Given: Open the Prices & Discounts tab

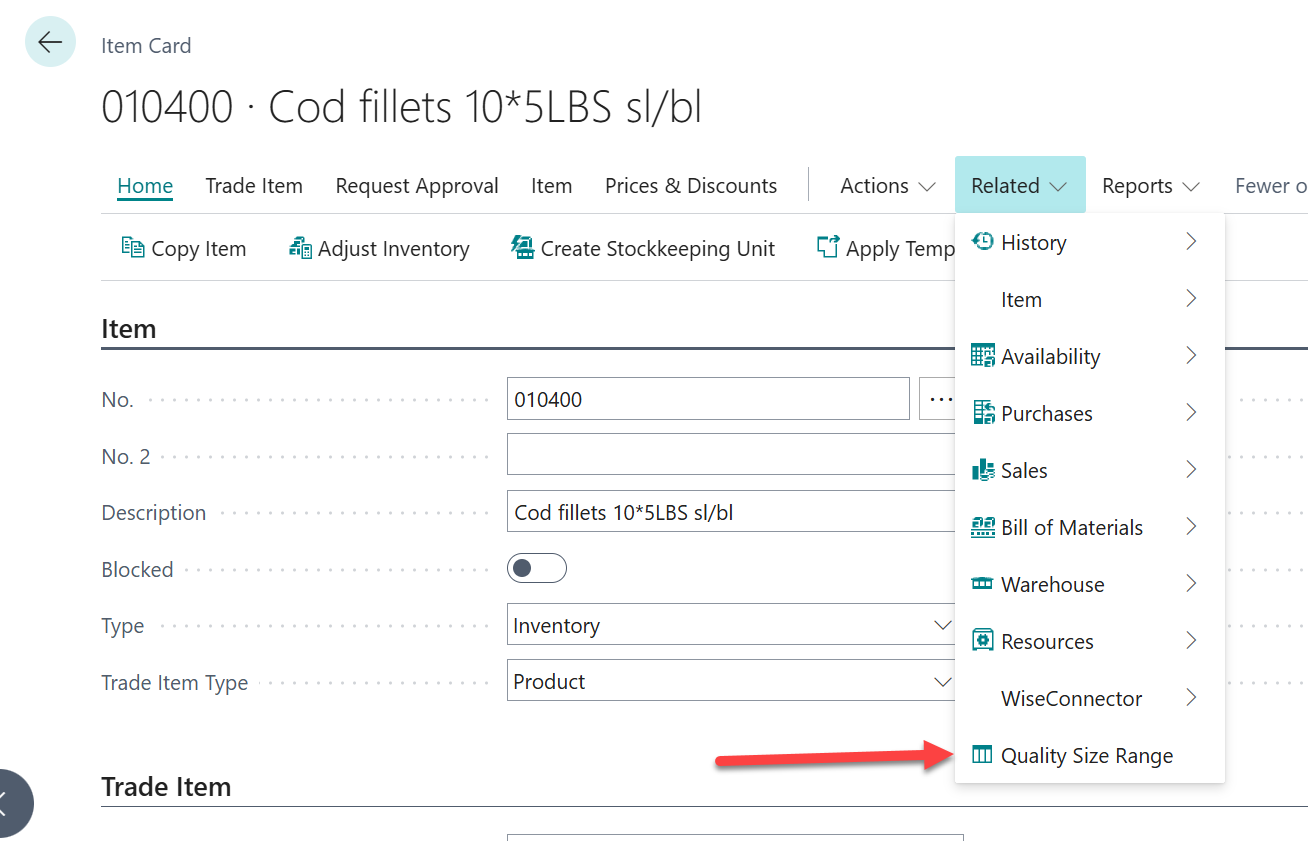Looking at the screenshot, I should (690, 186).
